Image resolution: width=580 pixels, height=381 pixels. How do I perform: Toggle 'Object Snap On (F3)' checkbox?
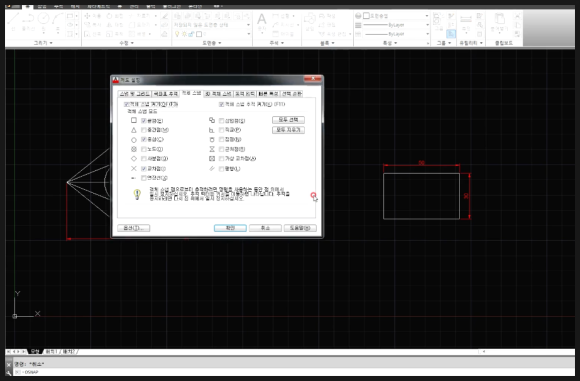pos(127,104)
